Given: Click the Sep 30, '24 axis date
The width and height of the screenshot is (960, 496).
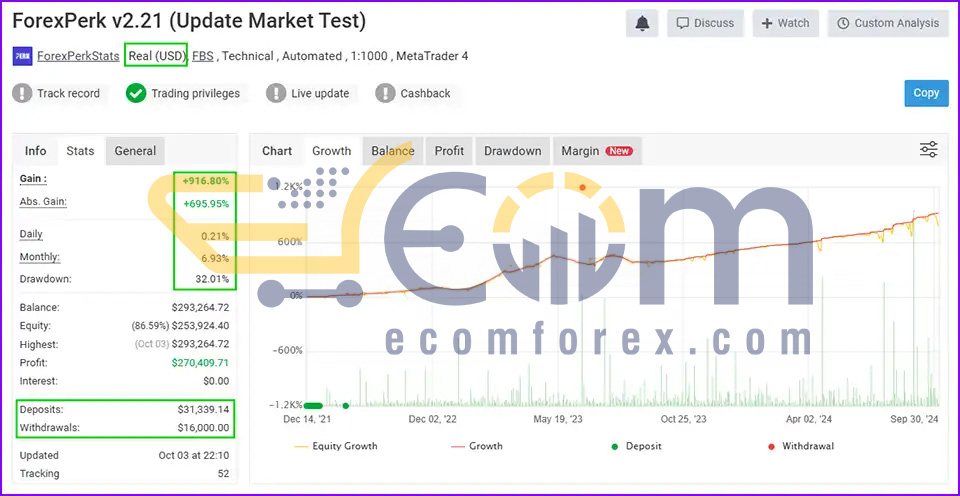Looking at the screenshot, I should click(x=913, y=419).
